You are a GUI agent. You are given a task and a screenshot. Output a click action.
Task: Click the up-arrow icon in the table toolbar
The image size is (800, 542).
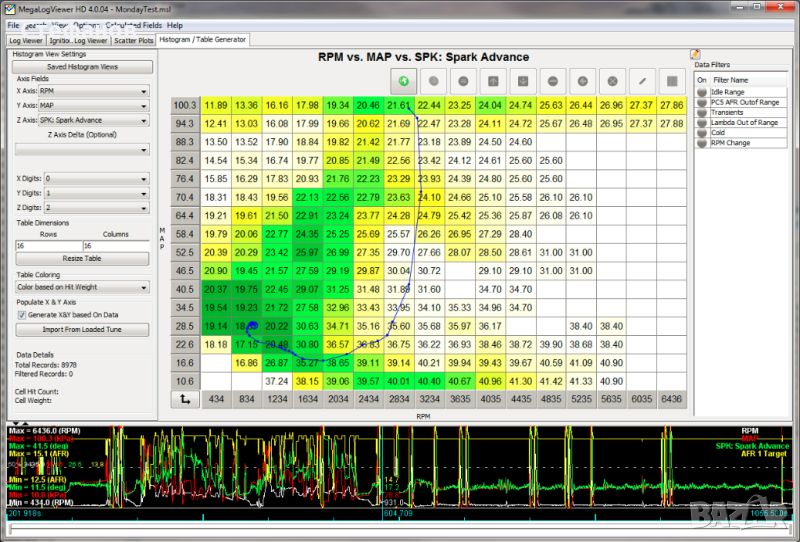494,80
